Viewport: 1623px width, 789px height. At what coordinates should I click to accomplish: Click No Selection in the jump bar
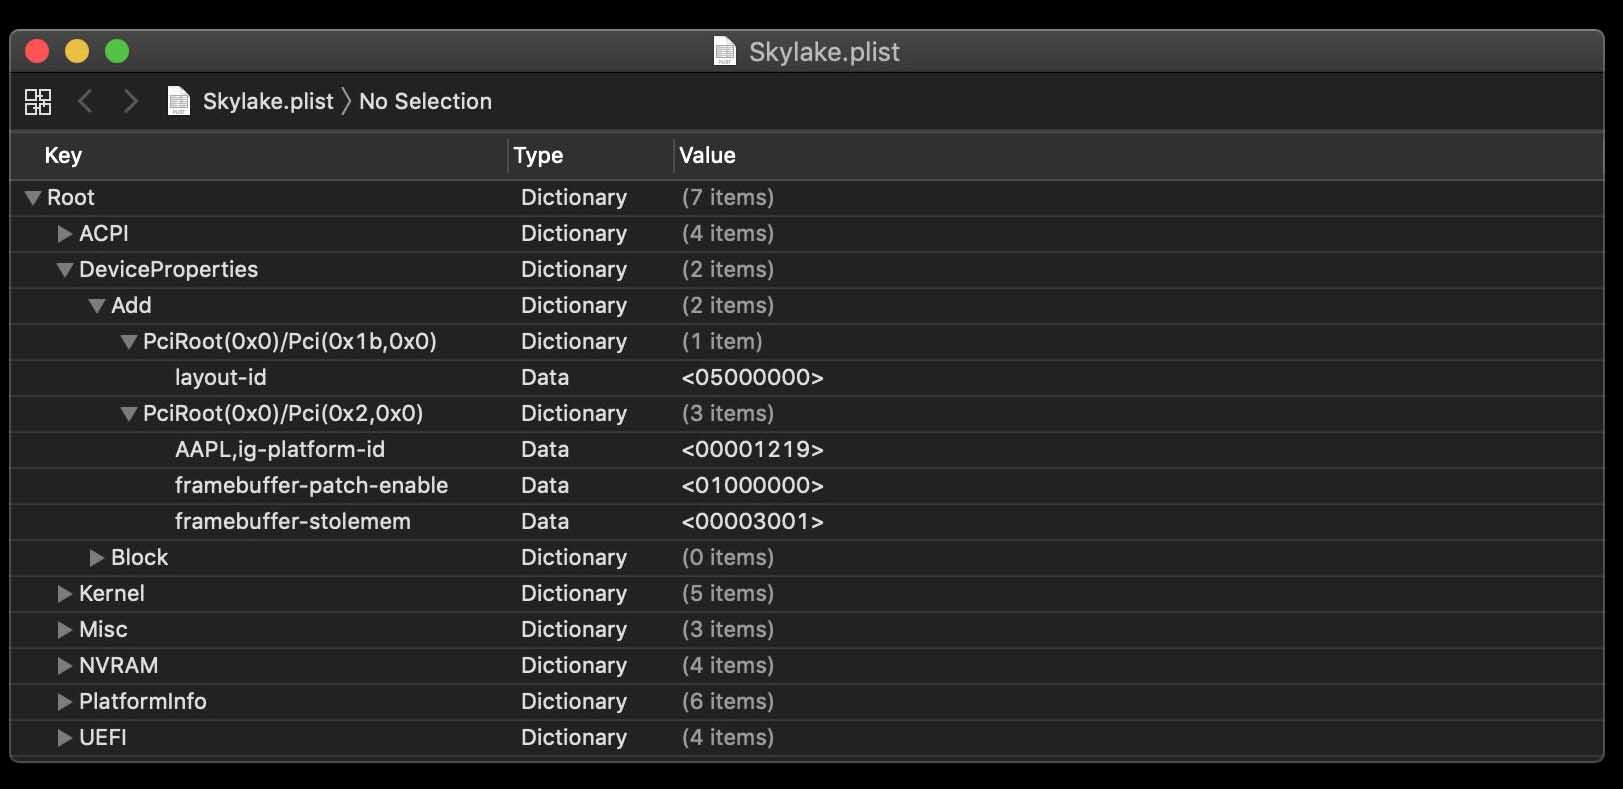[425, 101]
